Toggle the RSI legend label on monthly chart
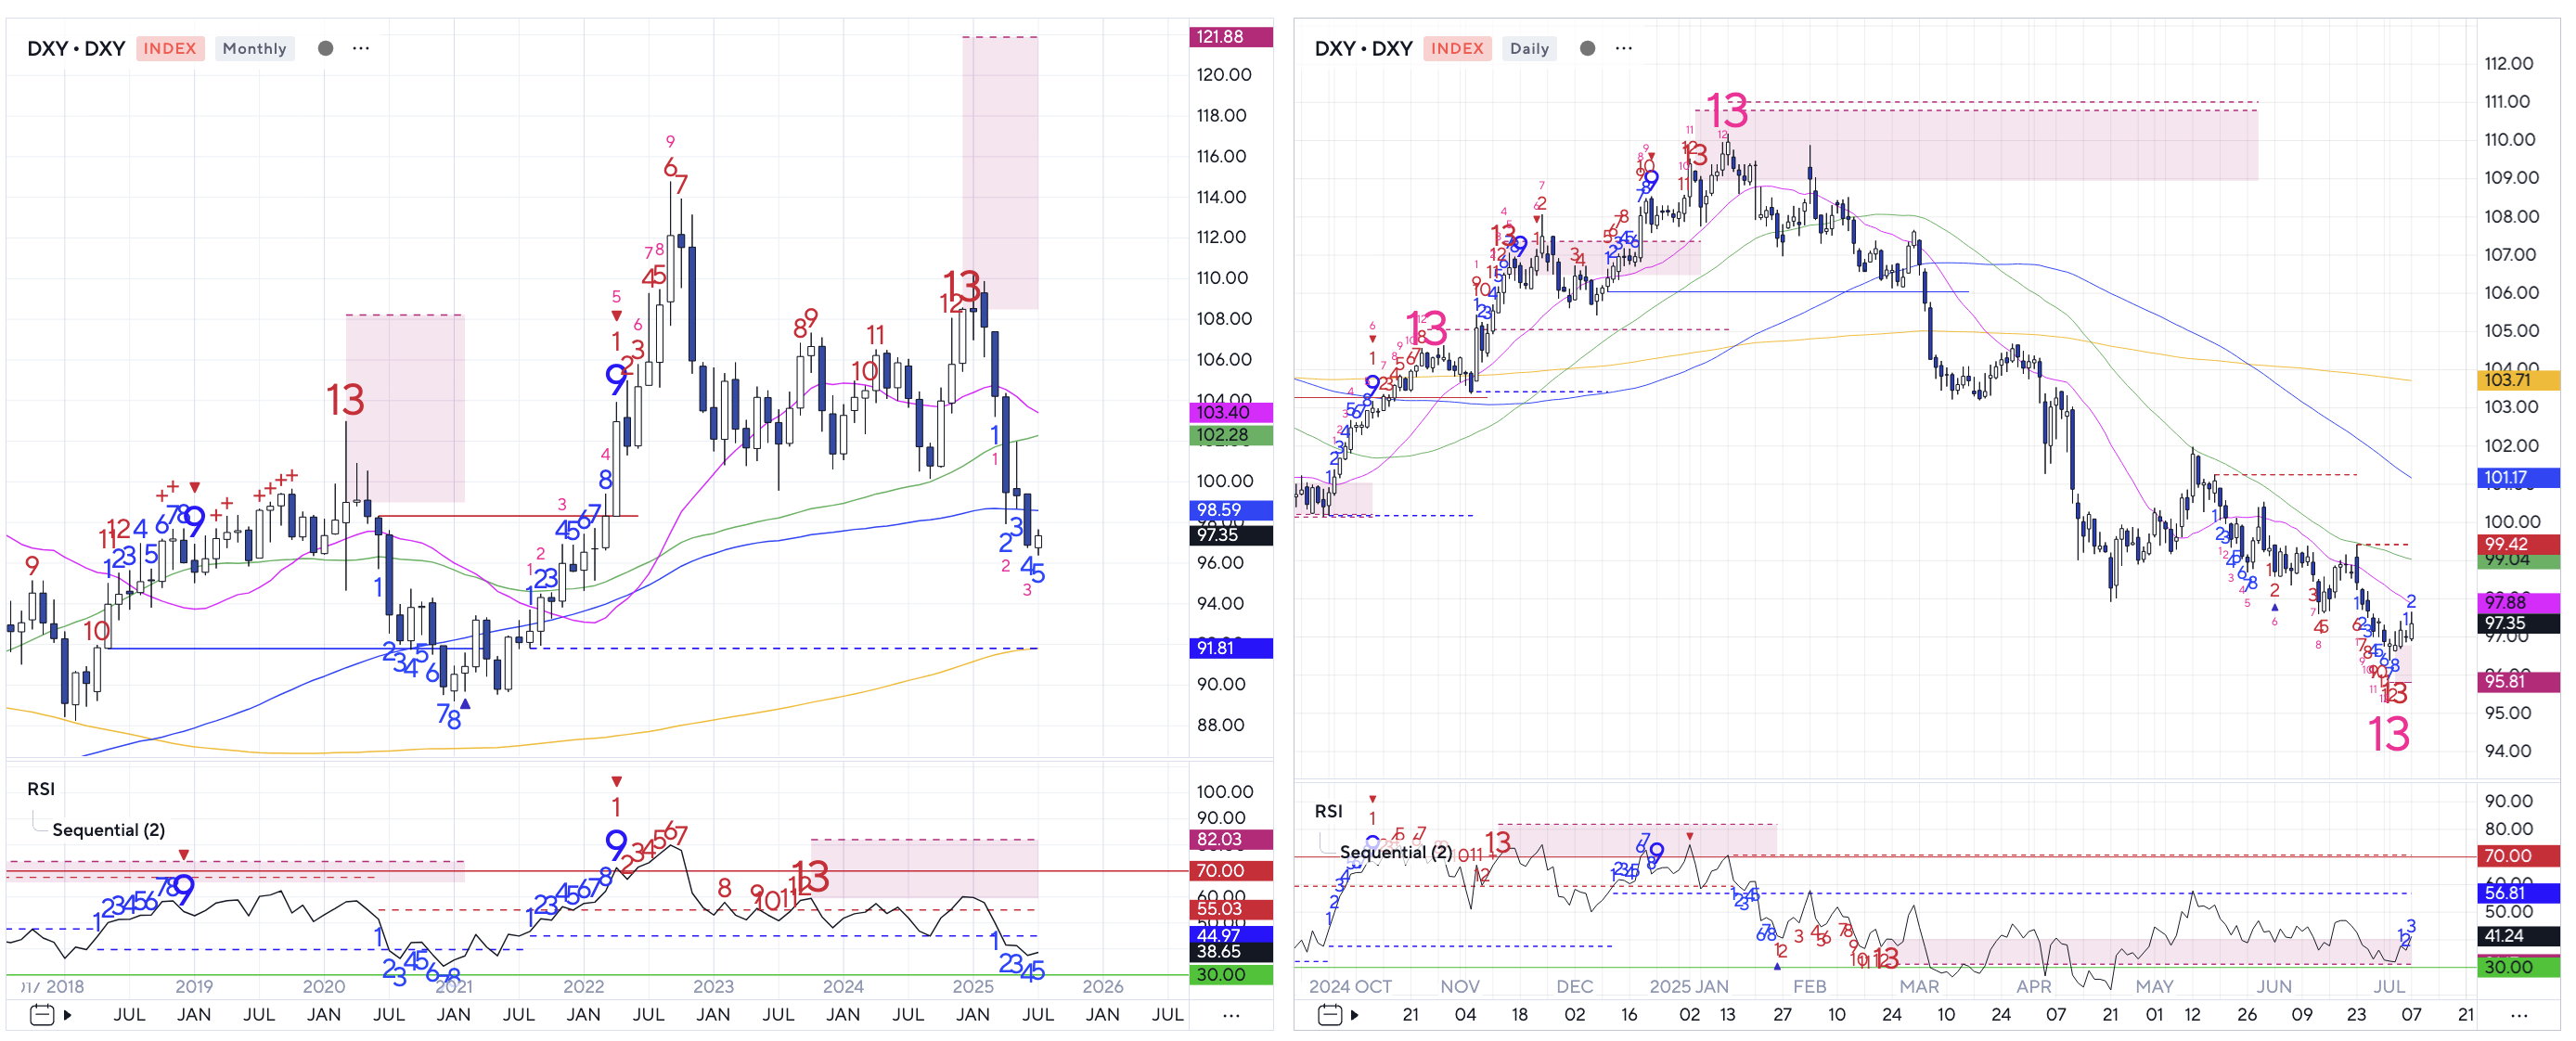The height and width of the screenshot is (1041, 2576). pos(41,789)
